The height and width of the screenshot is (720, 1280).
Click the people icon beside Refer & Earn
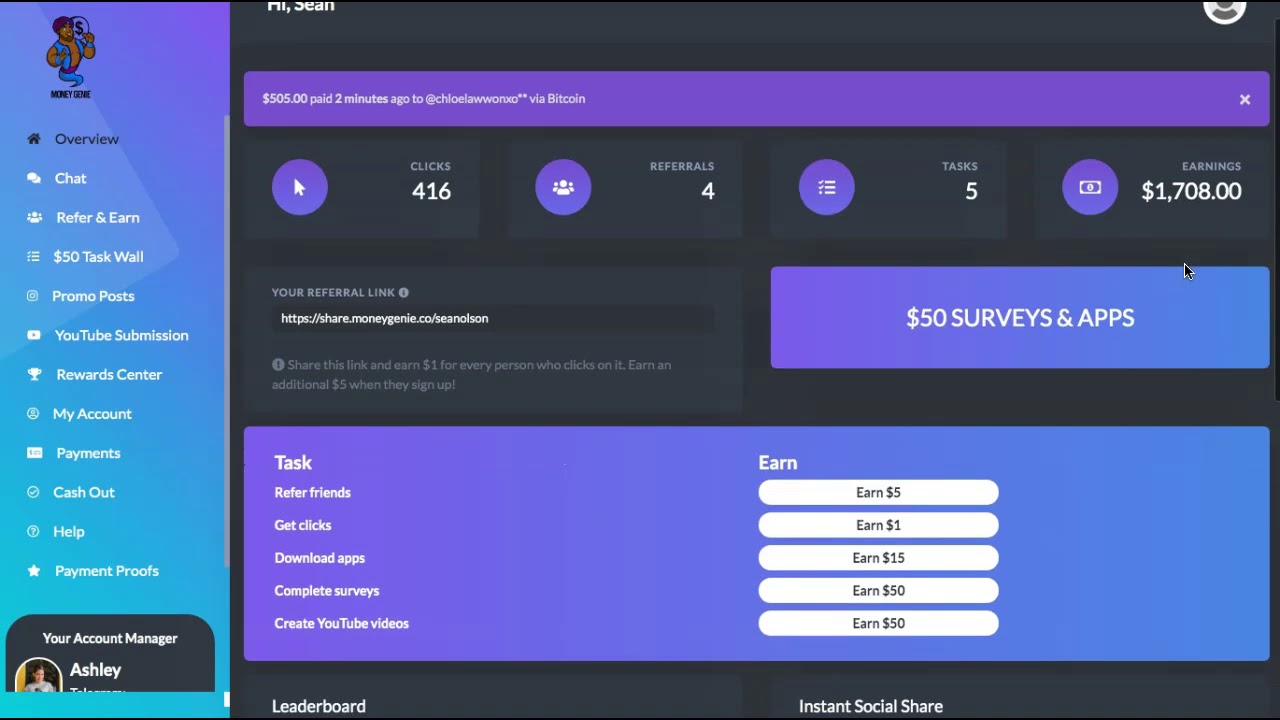(x=34, y=217)
